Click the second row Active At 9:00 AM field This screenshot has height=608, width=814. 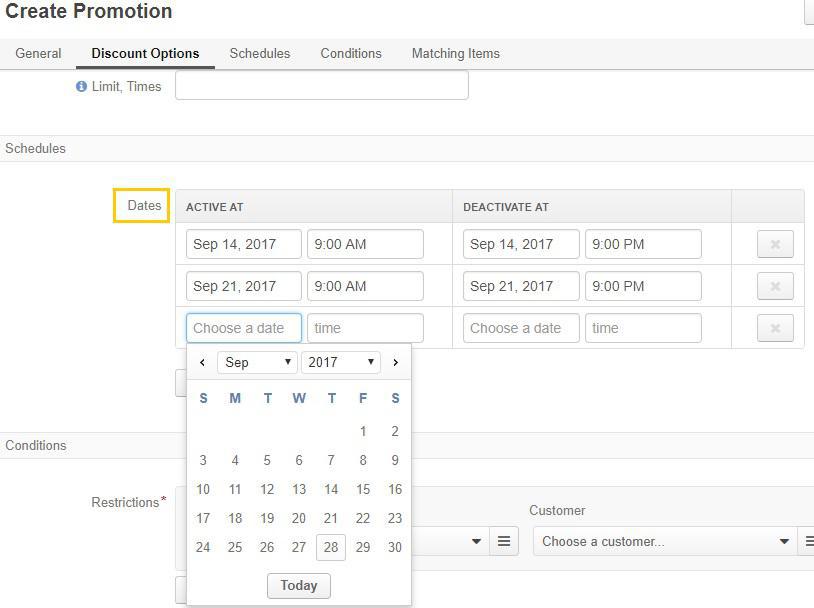click(365, 286)
